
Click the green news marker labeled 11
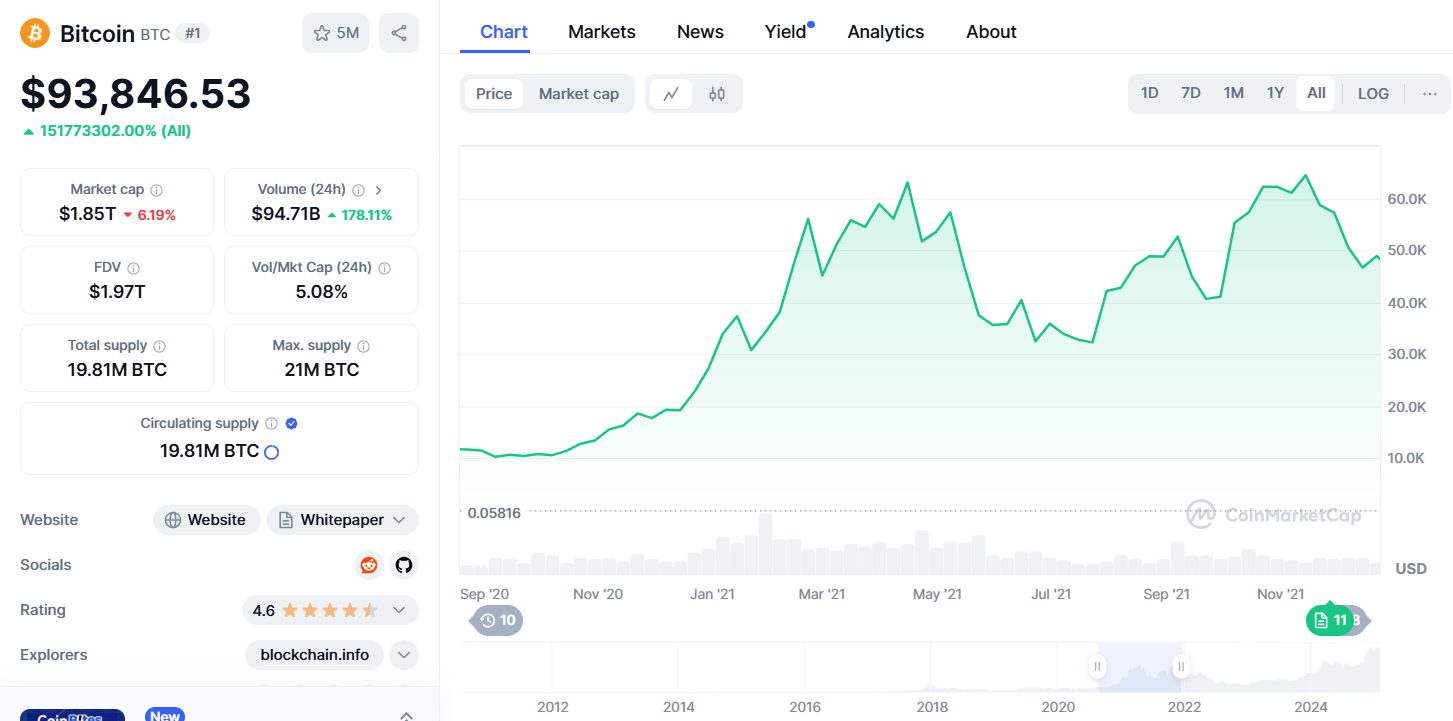tap(1329, 620)
